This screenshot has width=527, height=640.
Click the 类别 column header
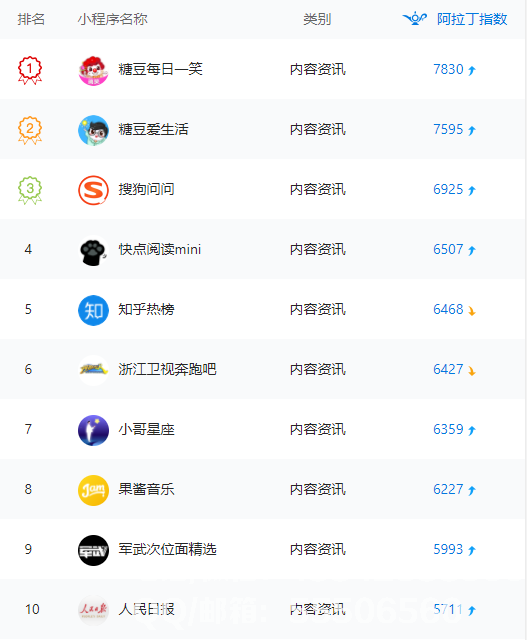coord(317,19)
